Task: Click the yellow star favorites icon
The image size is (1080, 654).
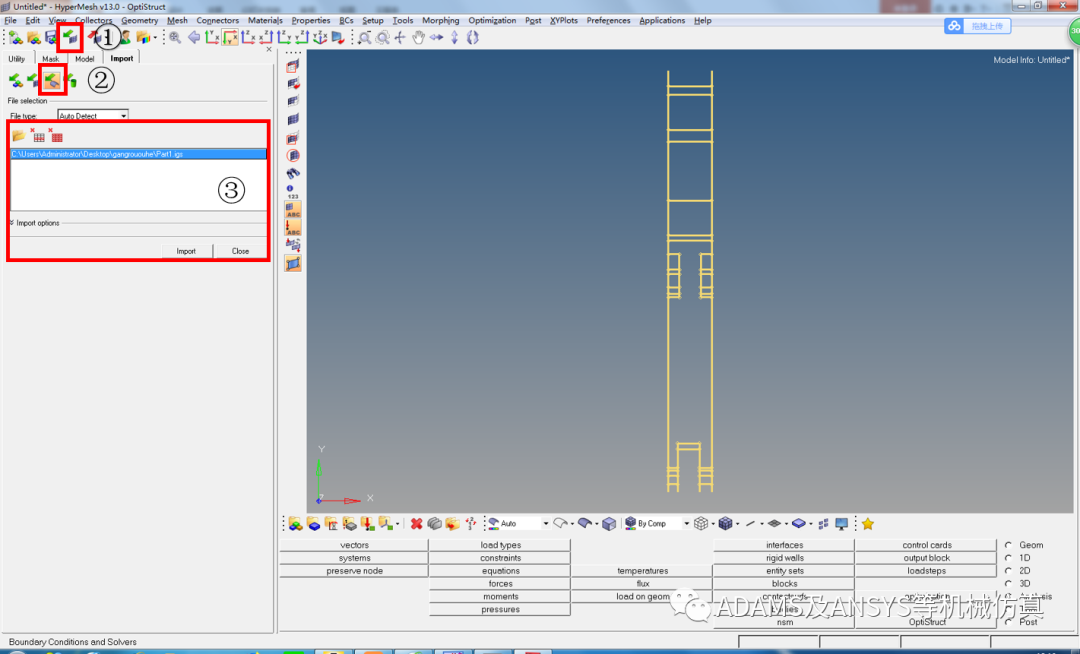Action: pyautogui.click(x=868, y=523)
